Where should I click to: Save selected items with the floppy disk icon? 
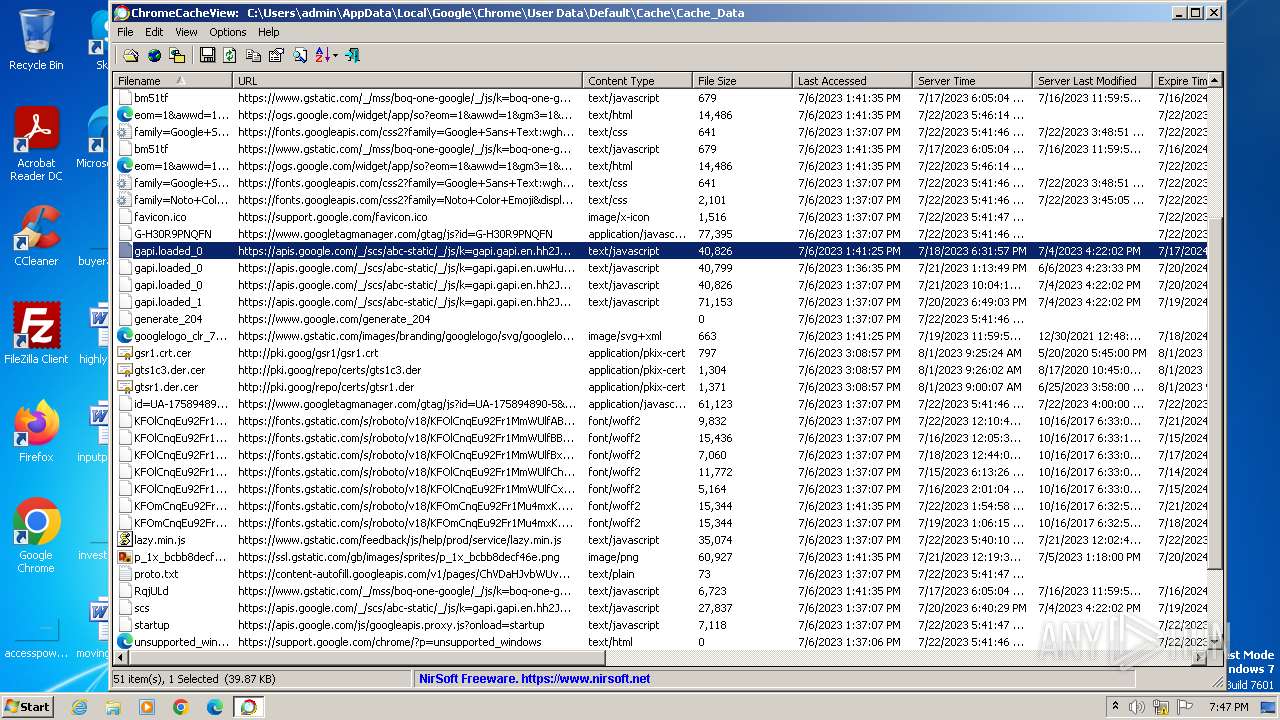click(x=207, y=55)
